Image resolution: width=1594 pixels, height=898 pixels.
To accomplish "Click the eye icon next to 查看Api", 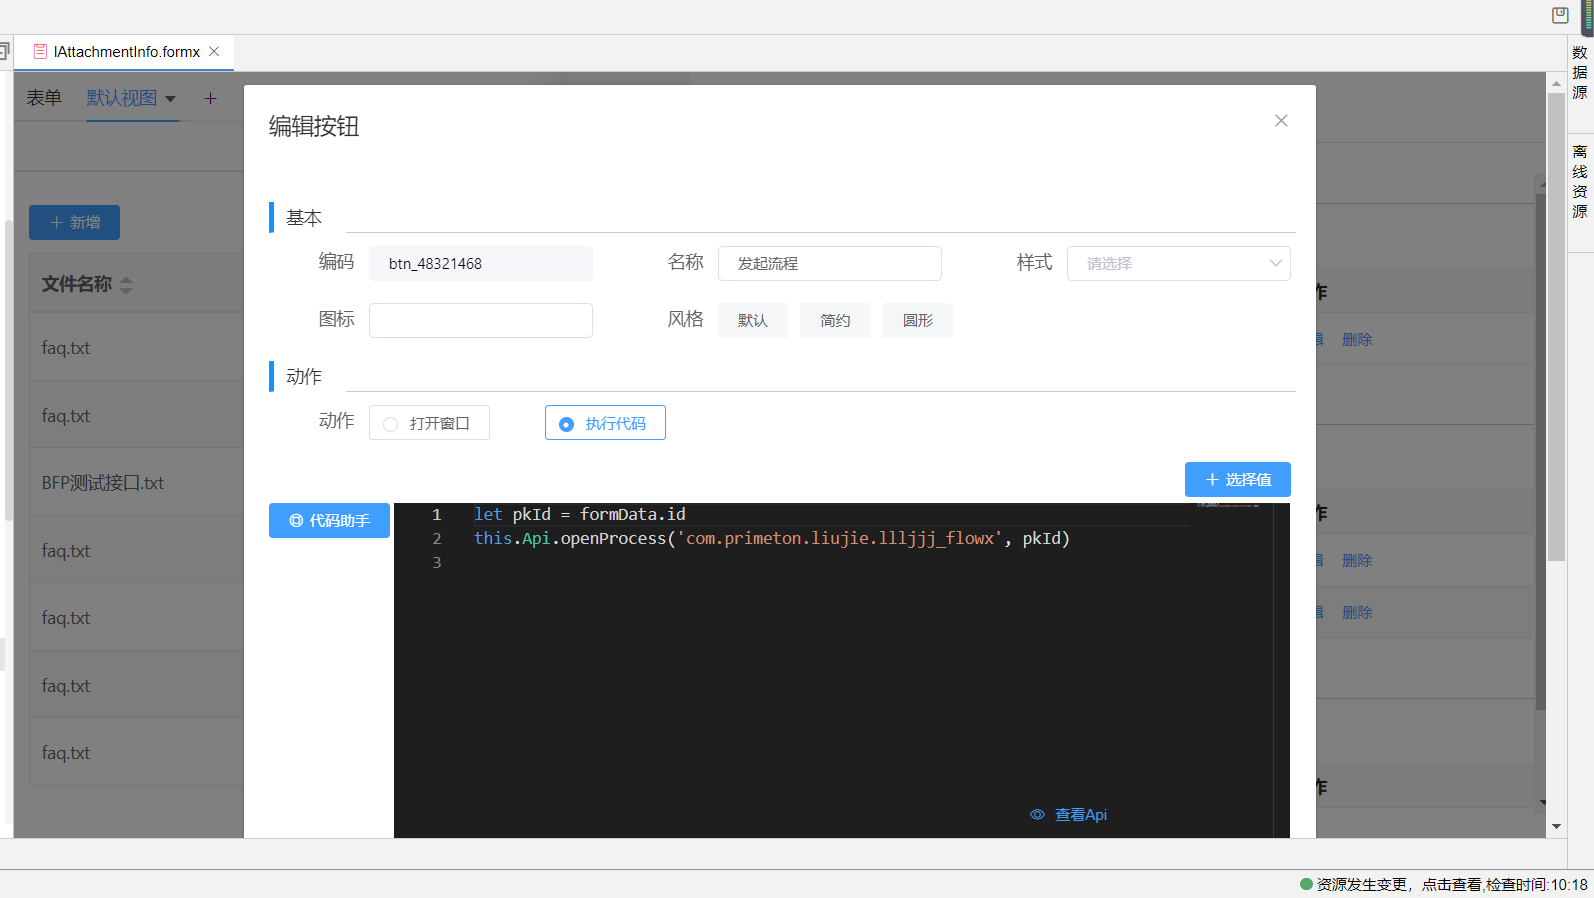I will [1037, 815].
